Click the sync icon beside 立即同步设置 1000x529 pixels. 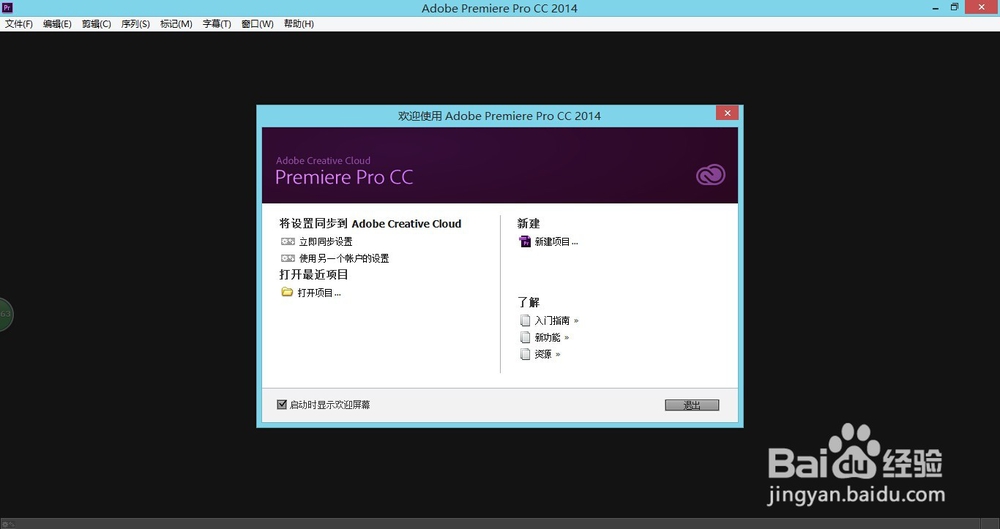(x=288, y=242)
